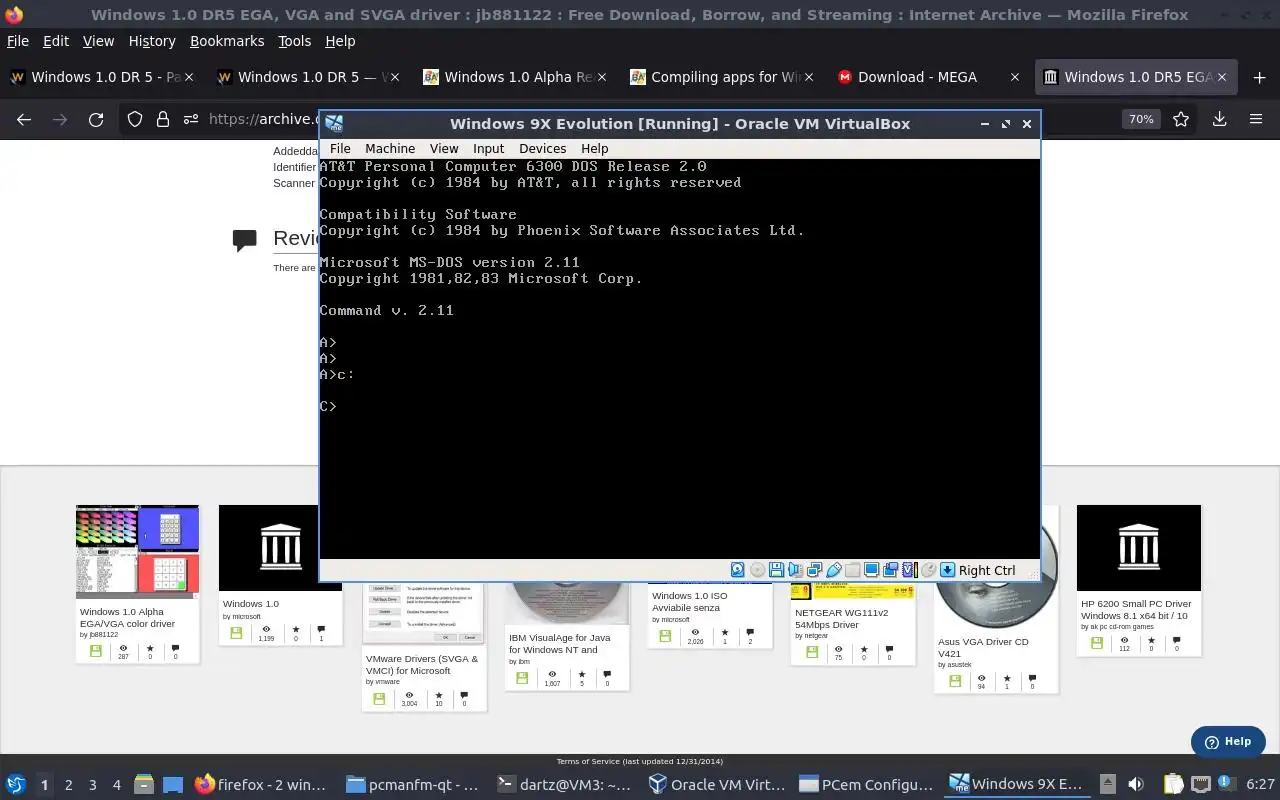
Task: Click the VirtualBox CPU execution cap indicator
Action: click(909, 570)
